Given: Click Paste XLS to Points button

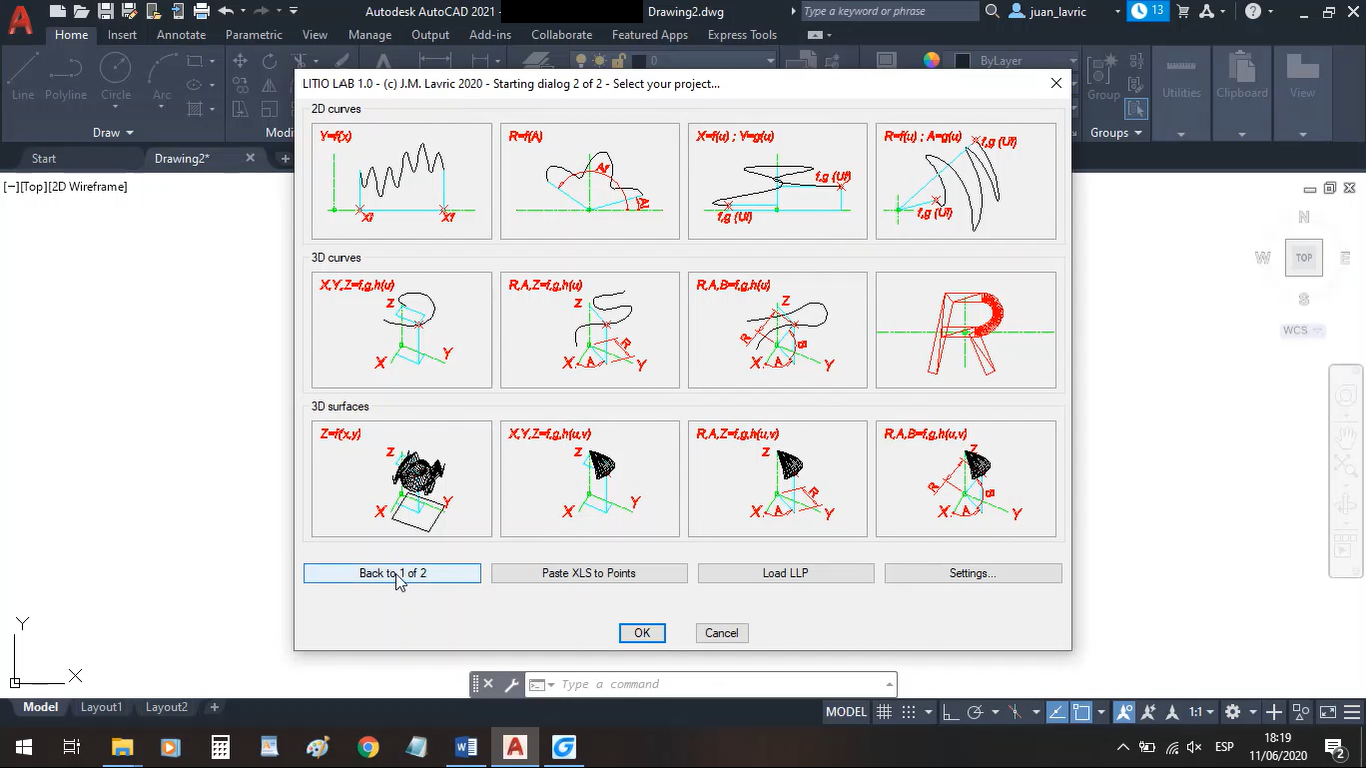Looking at the screenshot, I should coord(589,573).
